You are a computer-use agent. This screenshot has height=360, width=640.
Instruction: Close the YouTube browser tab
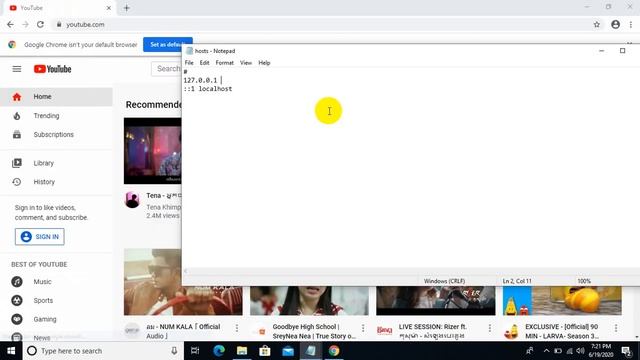(x=109, y=8)
